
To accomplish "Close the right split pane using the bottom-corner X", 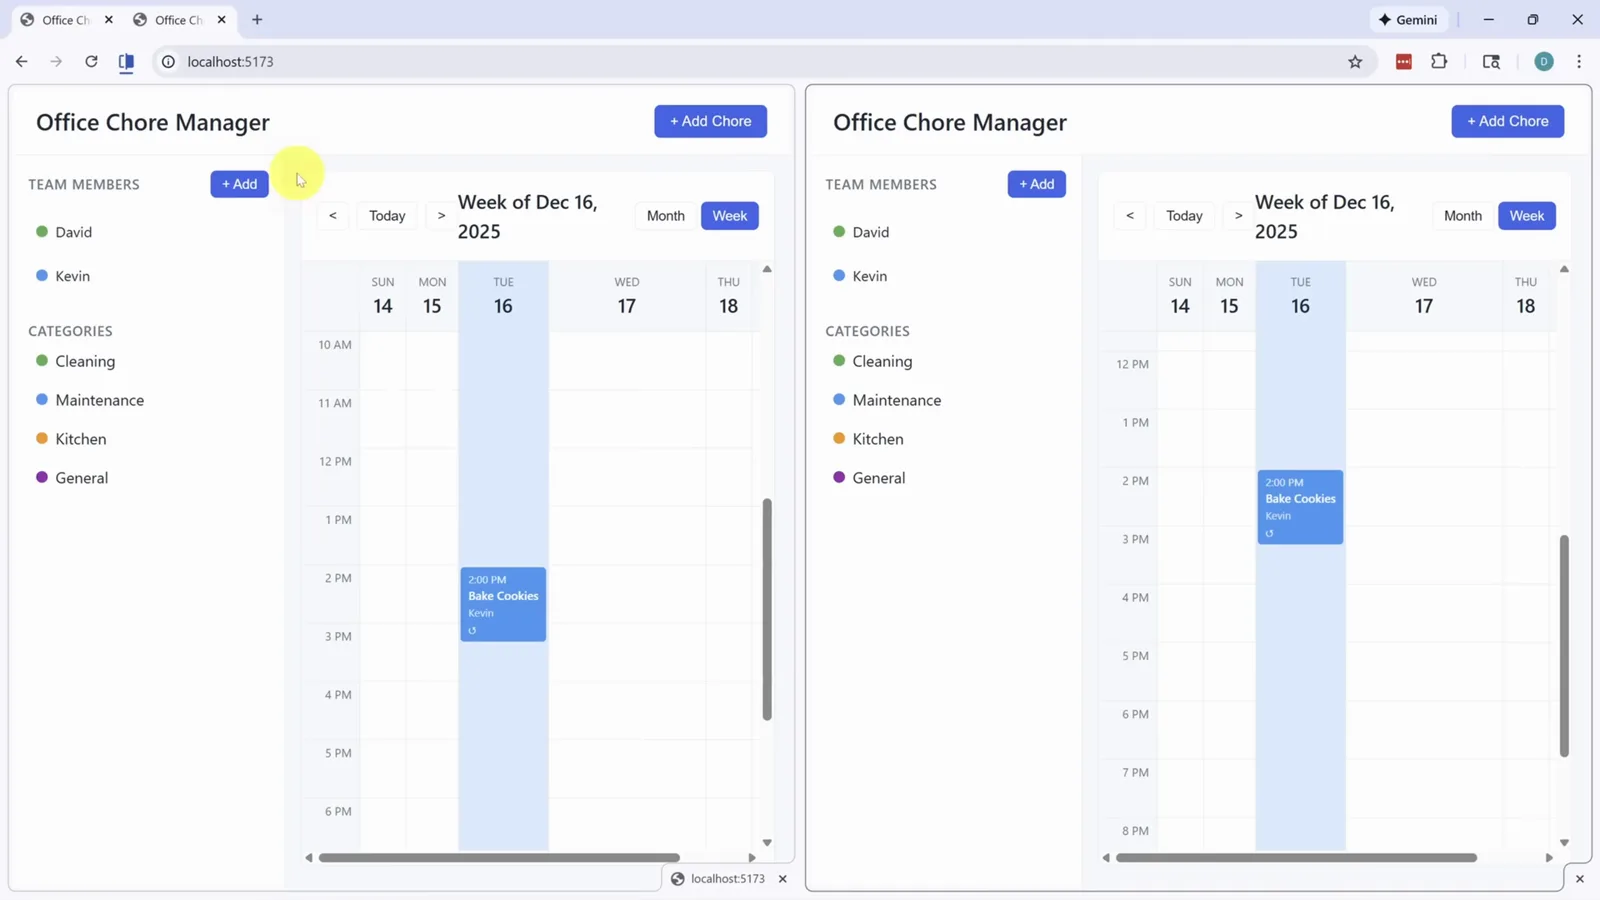I will [x=1579, y=879].
